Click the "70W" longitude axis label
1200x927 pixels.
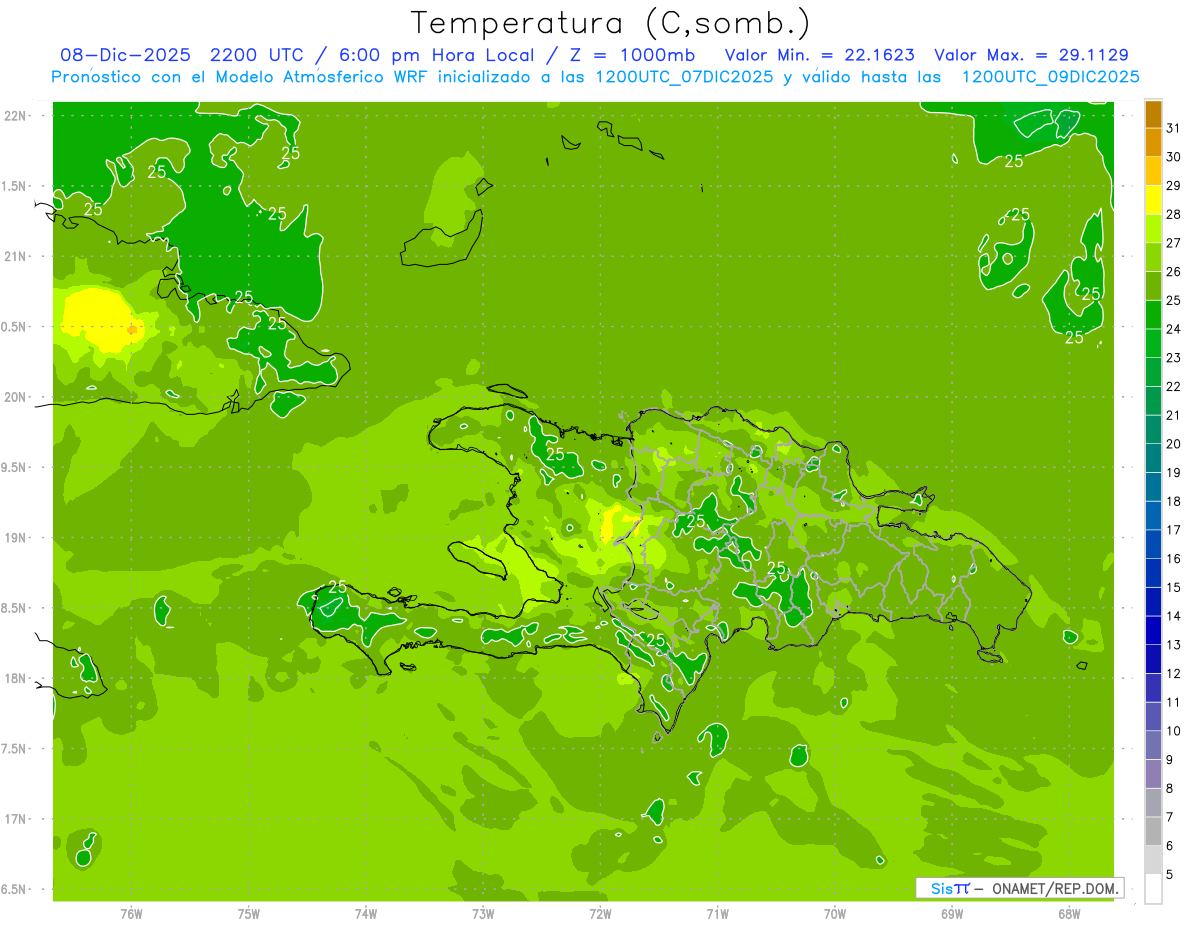835,914
